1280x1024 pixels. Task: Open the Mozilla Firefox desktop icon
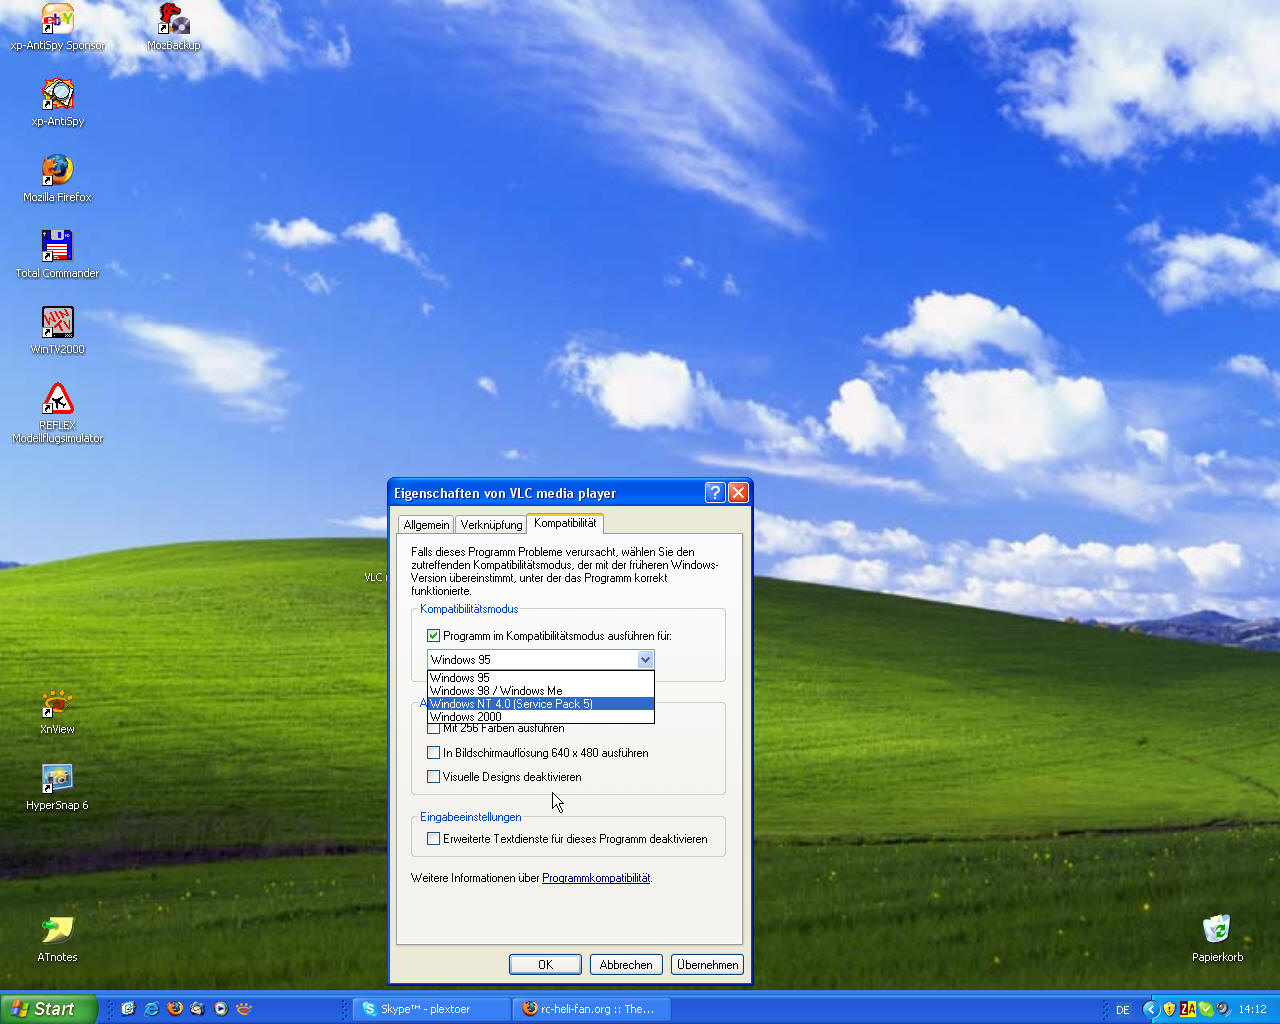[x=57, y=170]
